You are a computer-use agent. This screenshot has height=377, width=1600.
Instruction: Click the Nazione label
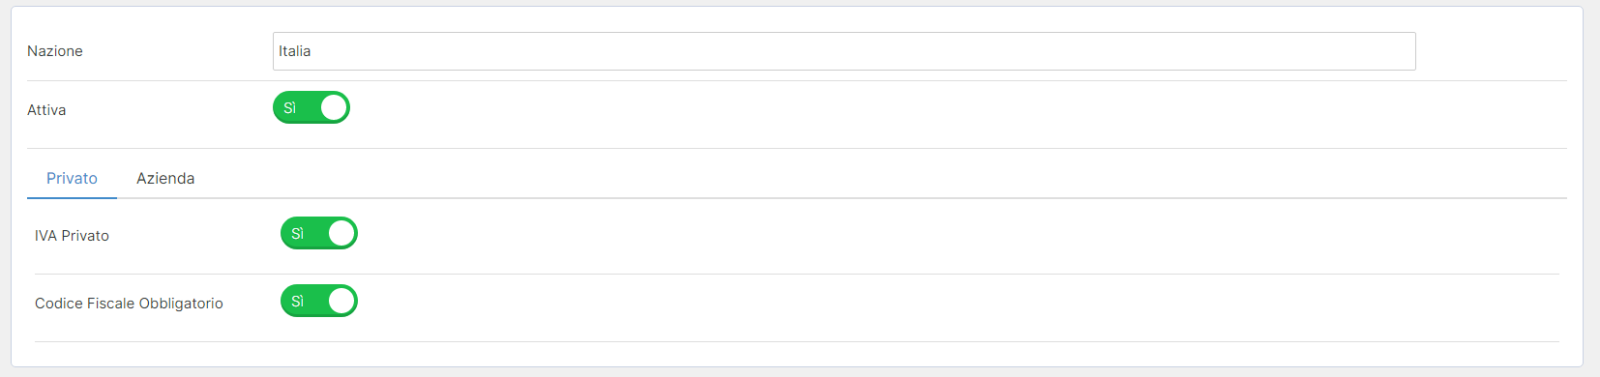pos(55,51)
